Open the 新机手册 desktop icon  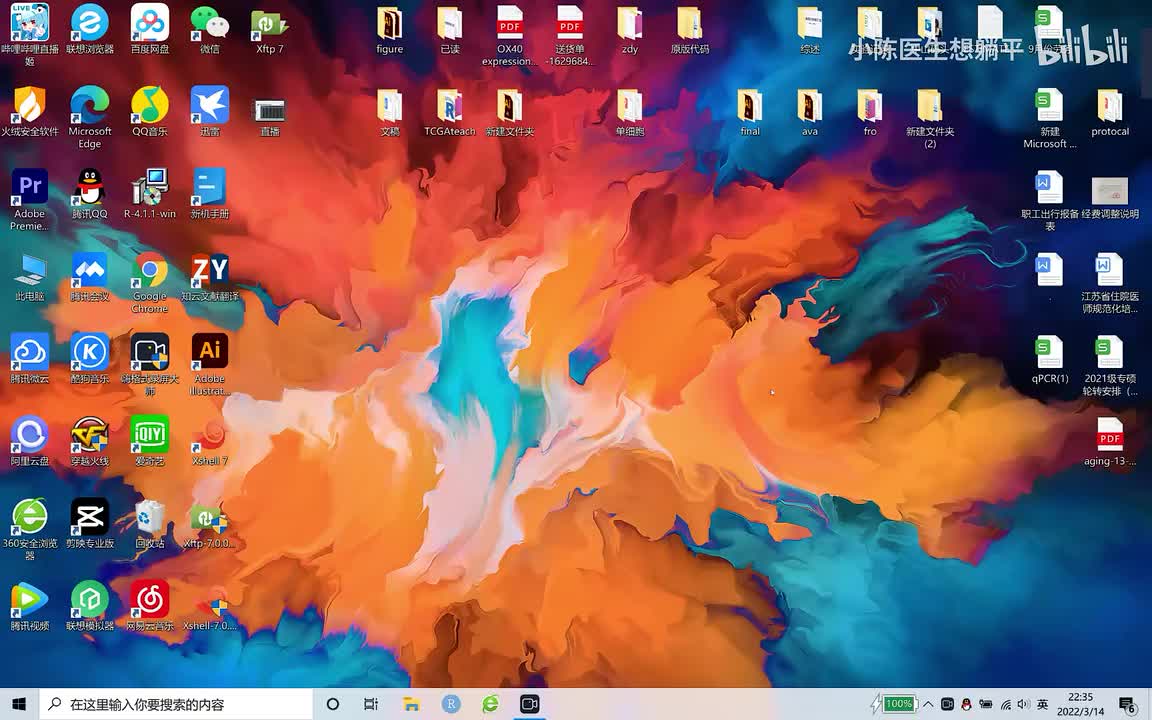pos(209,194)
